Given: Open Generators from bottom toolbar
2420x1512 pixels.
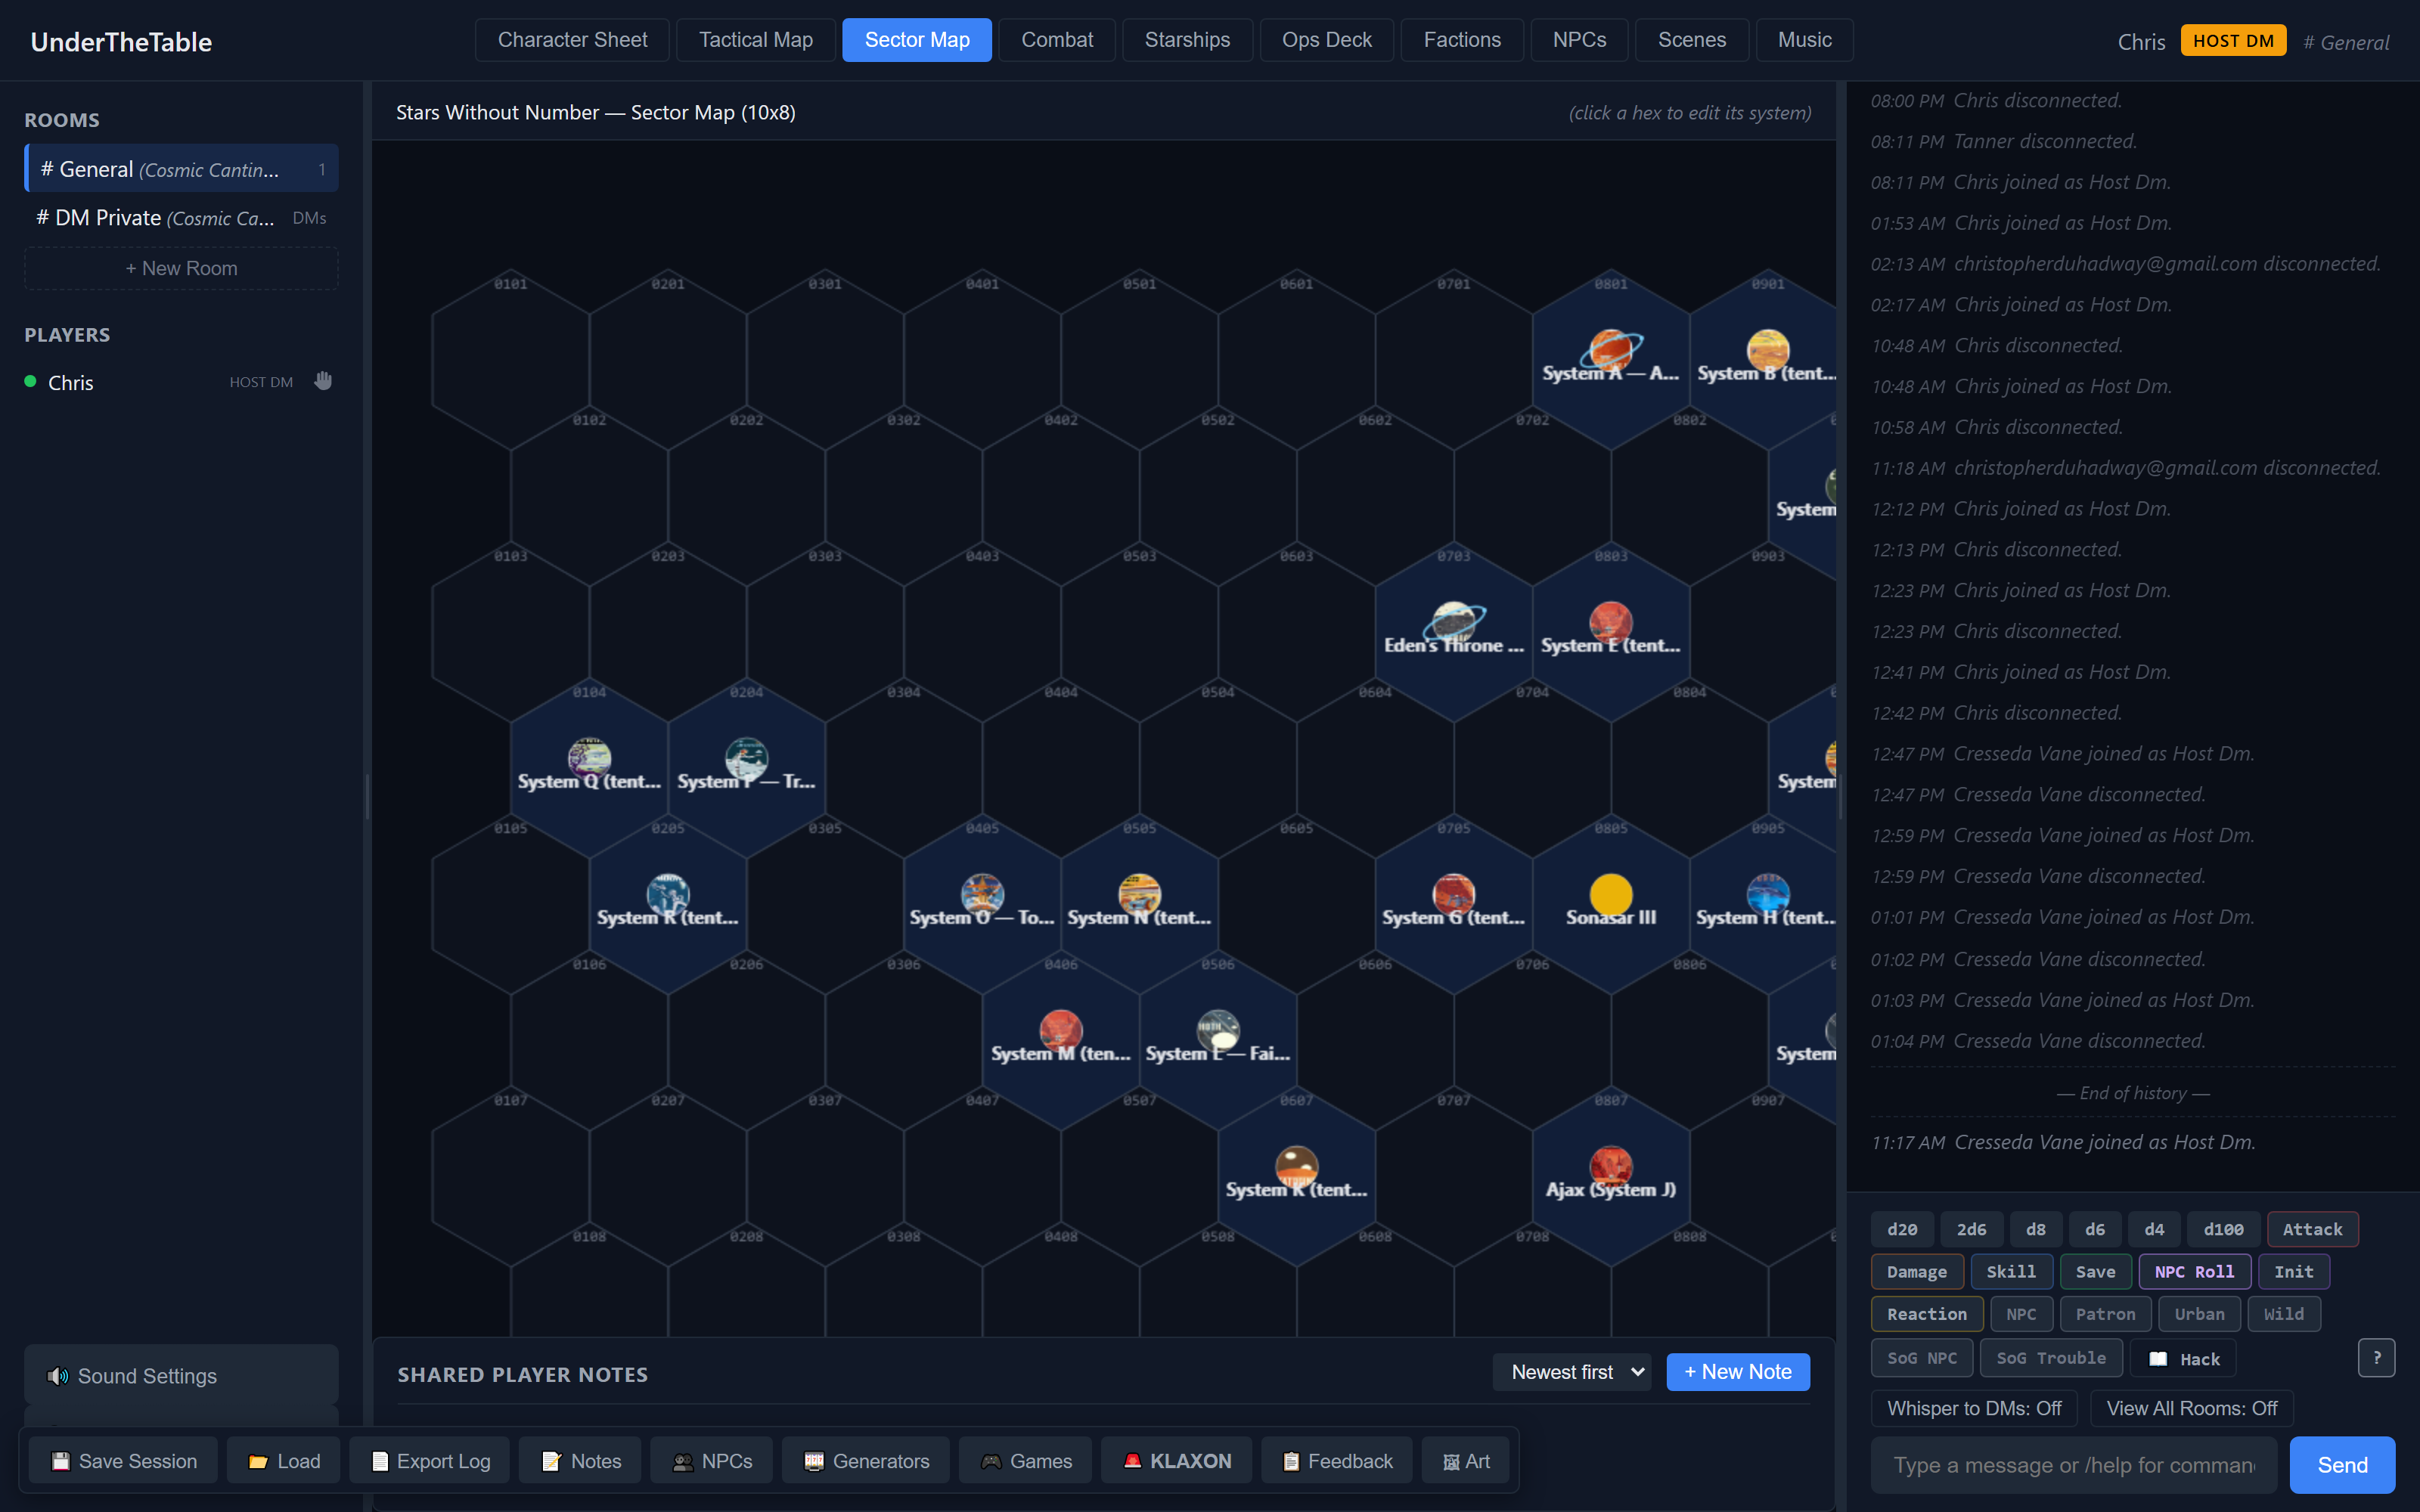Looking at the screenshot, I should [865, 1460].
